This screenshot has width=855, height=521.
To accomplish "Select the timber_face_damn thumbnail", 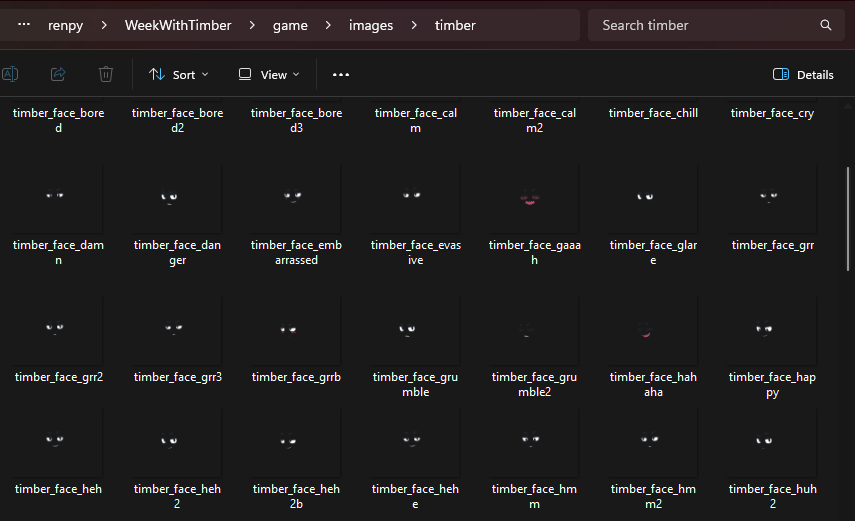I will click(58, 199).
